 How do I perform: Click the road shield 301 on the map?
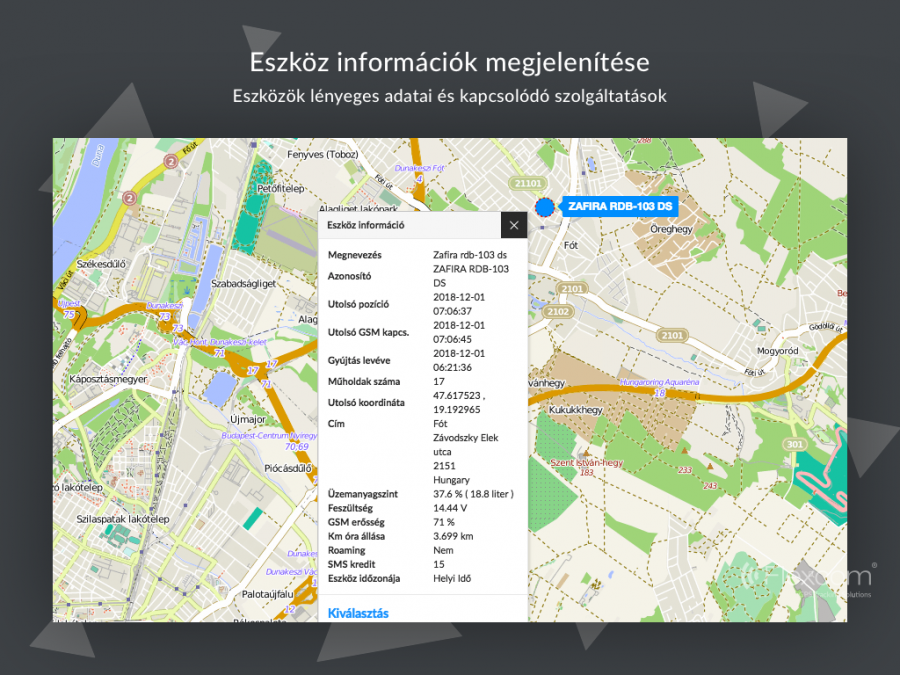click(794, 444)
